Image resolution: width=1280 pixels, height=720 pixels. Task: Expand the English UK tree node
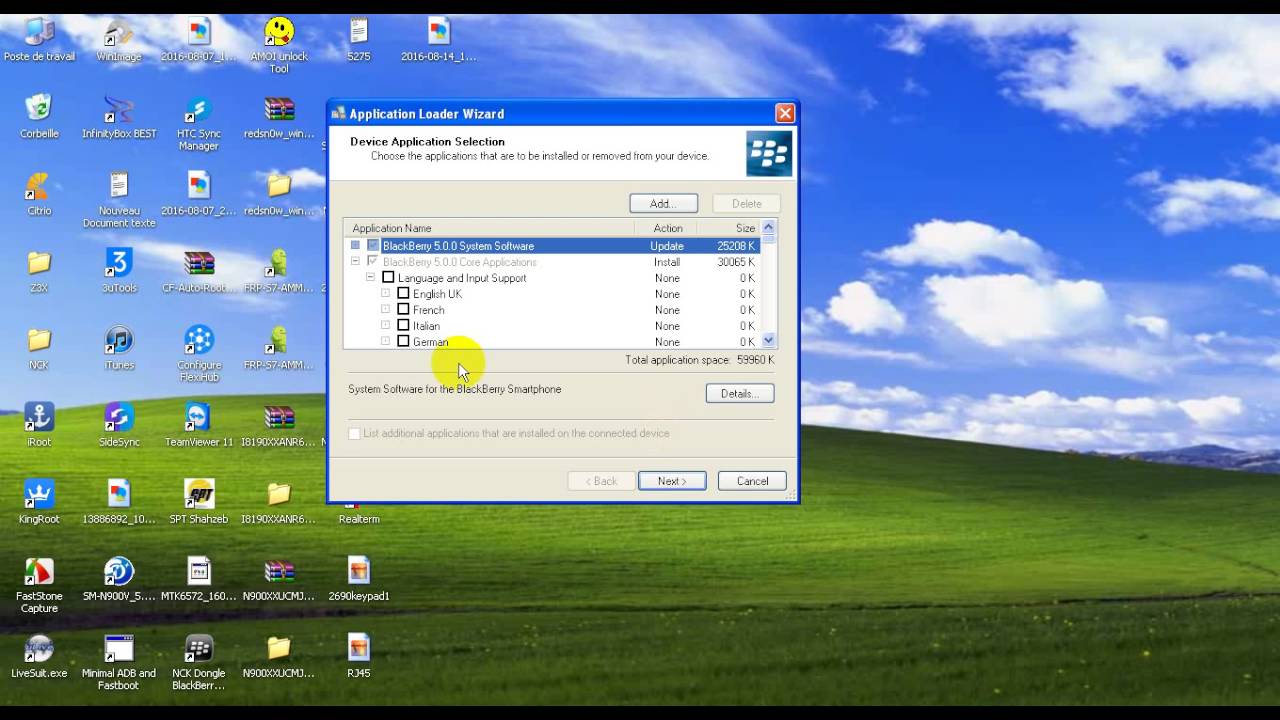click(386, 294)
